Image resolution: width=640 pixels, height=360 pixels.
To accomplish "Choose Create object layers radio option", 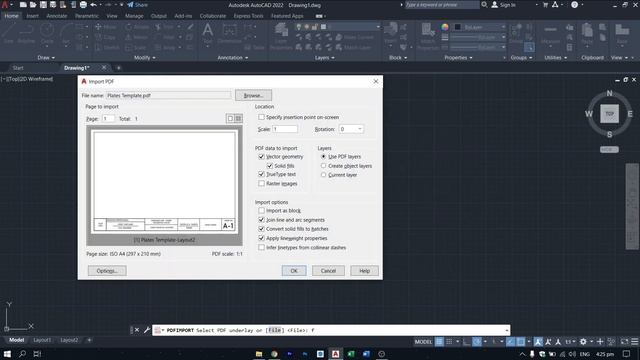I will coord(323,166).
